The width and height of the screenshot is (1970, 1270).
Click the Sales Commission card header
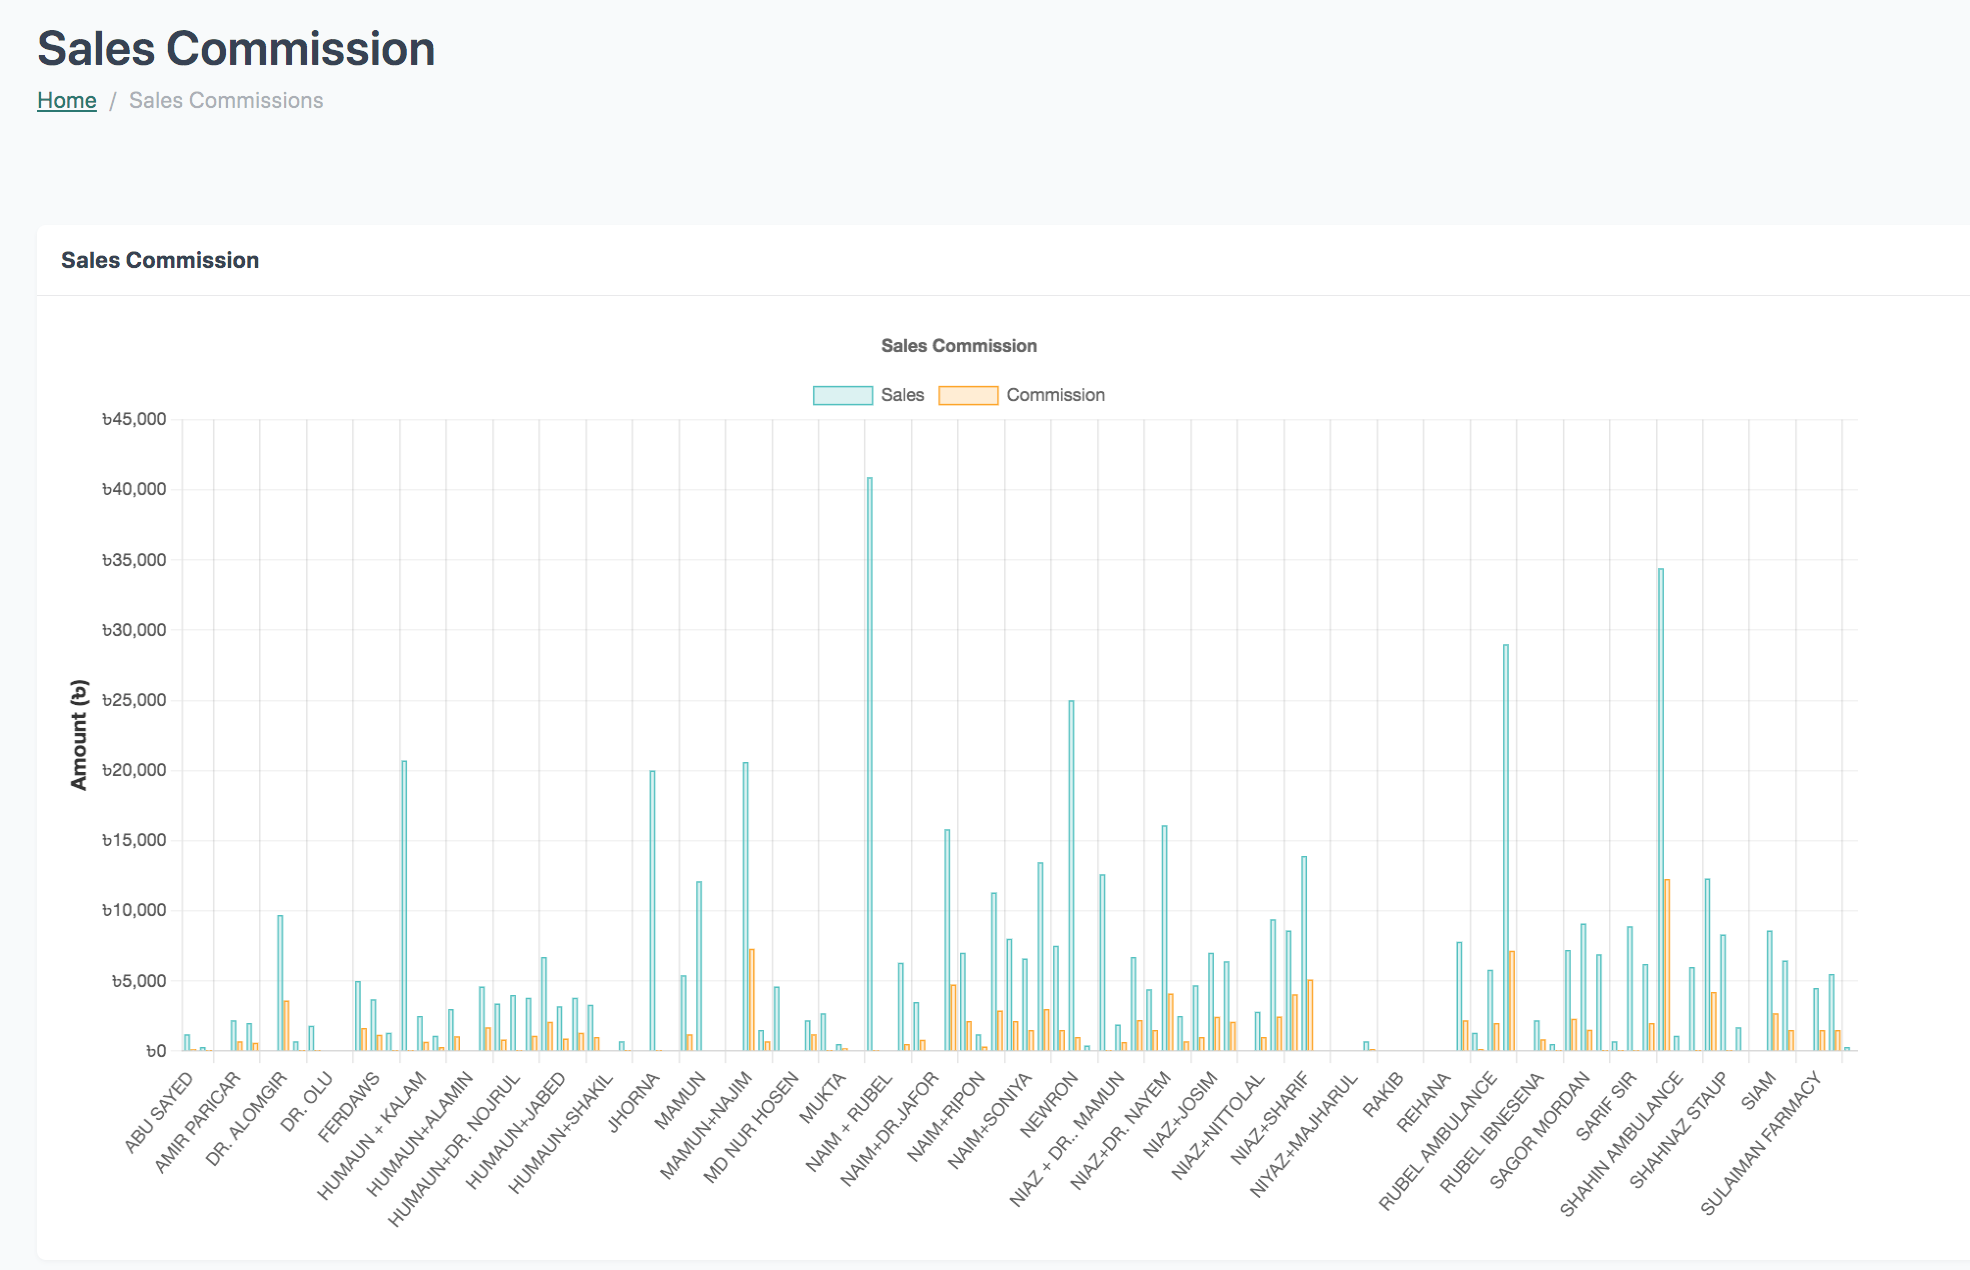[x=160, y=260]
